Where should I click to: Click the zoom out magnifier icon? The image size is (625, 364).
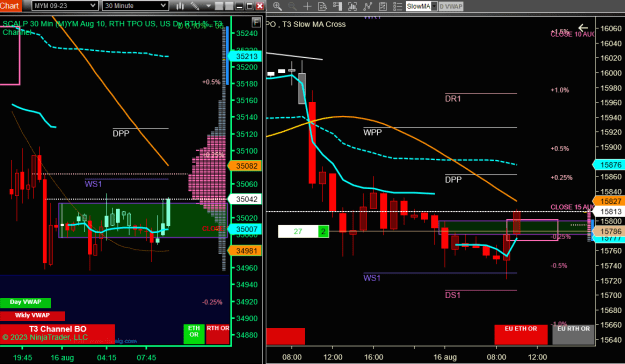[292, 6]
